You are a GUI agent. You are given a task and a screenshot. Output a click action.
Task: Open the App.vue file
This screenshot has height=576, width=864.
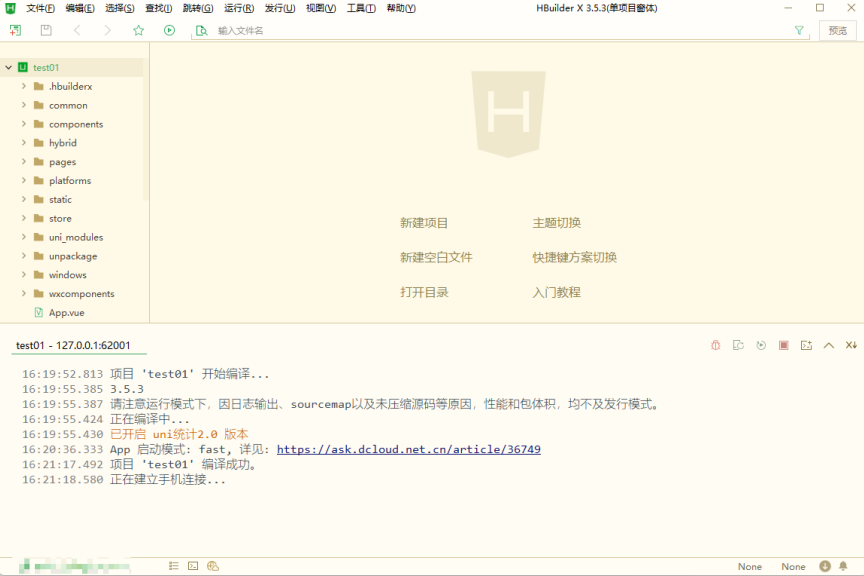point(67,313)
